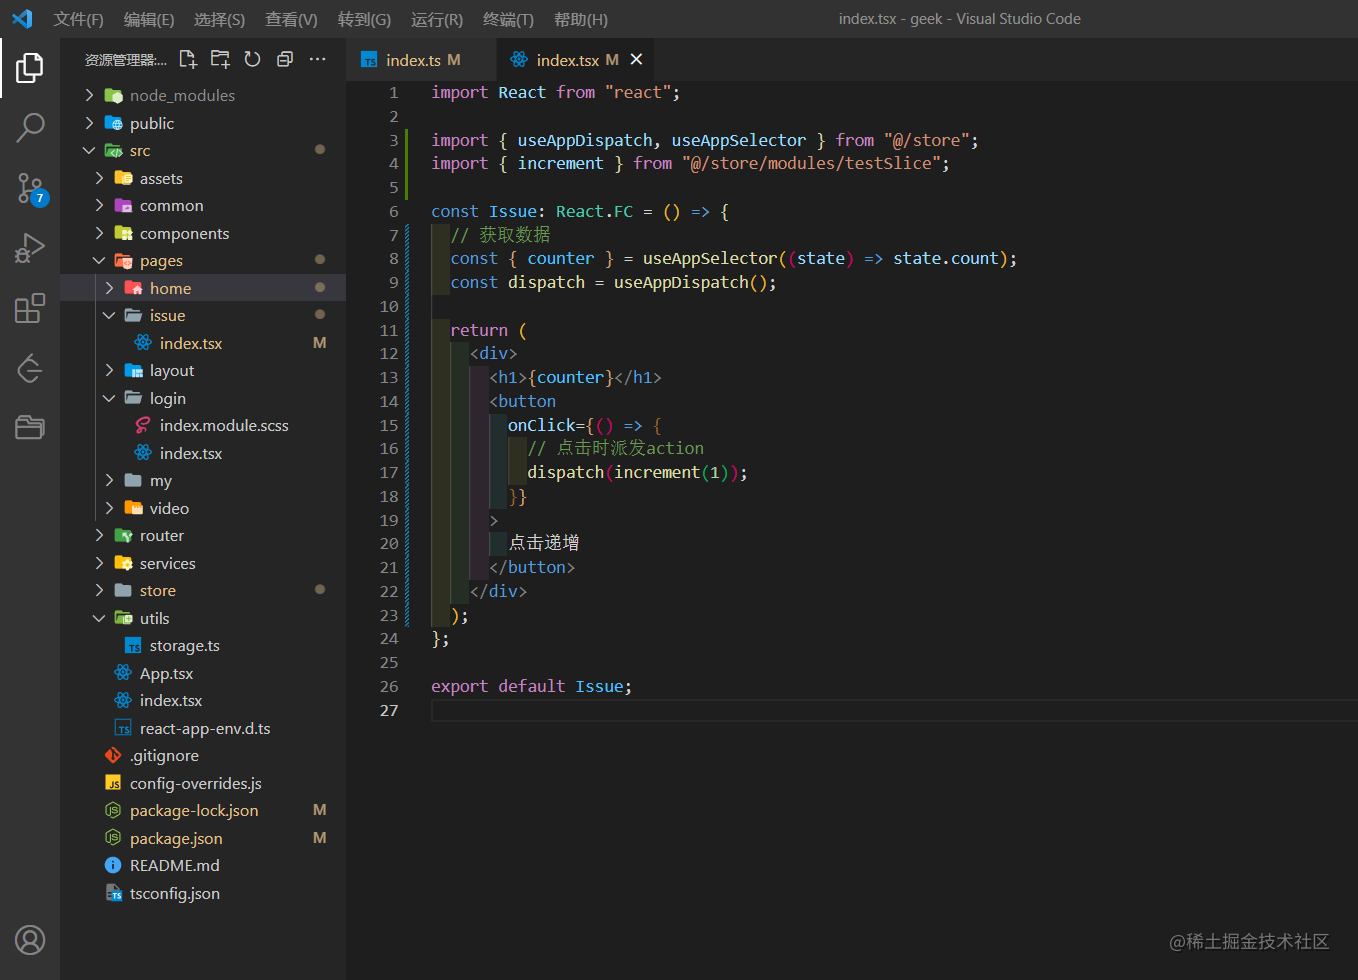1358x980 pixels.
Task: Collapse all folders in explorer
Action: click(x=285, y=59)
